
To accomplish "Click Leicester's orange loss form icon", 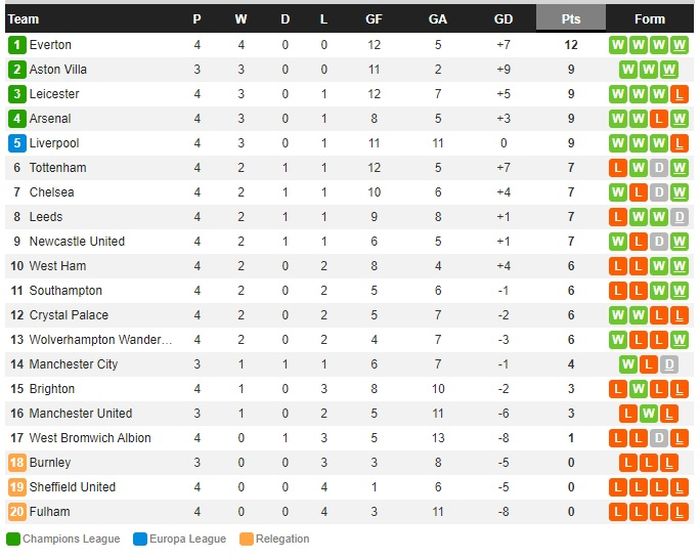I will tap(680, 94).
